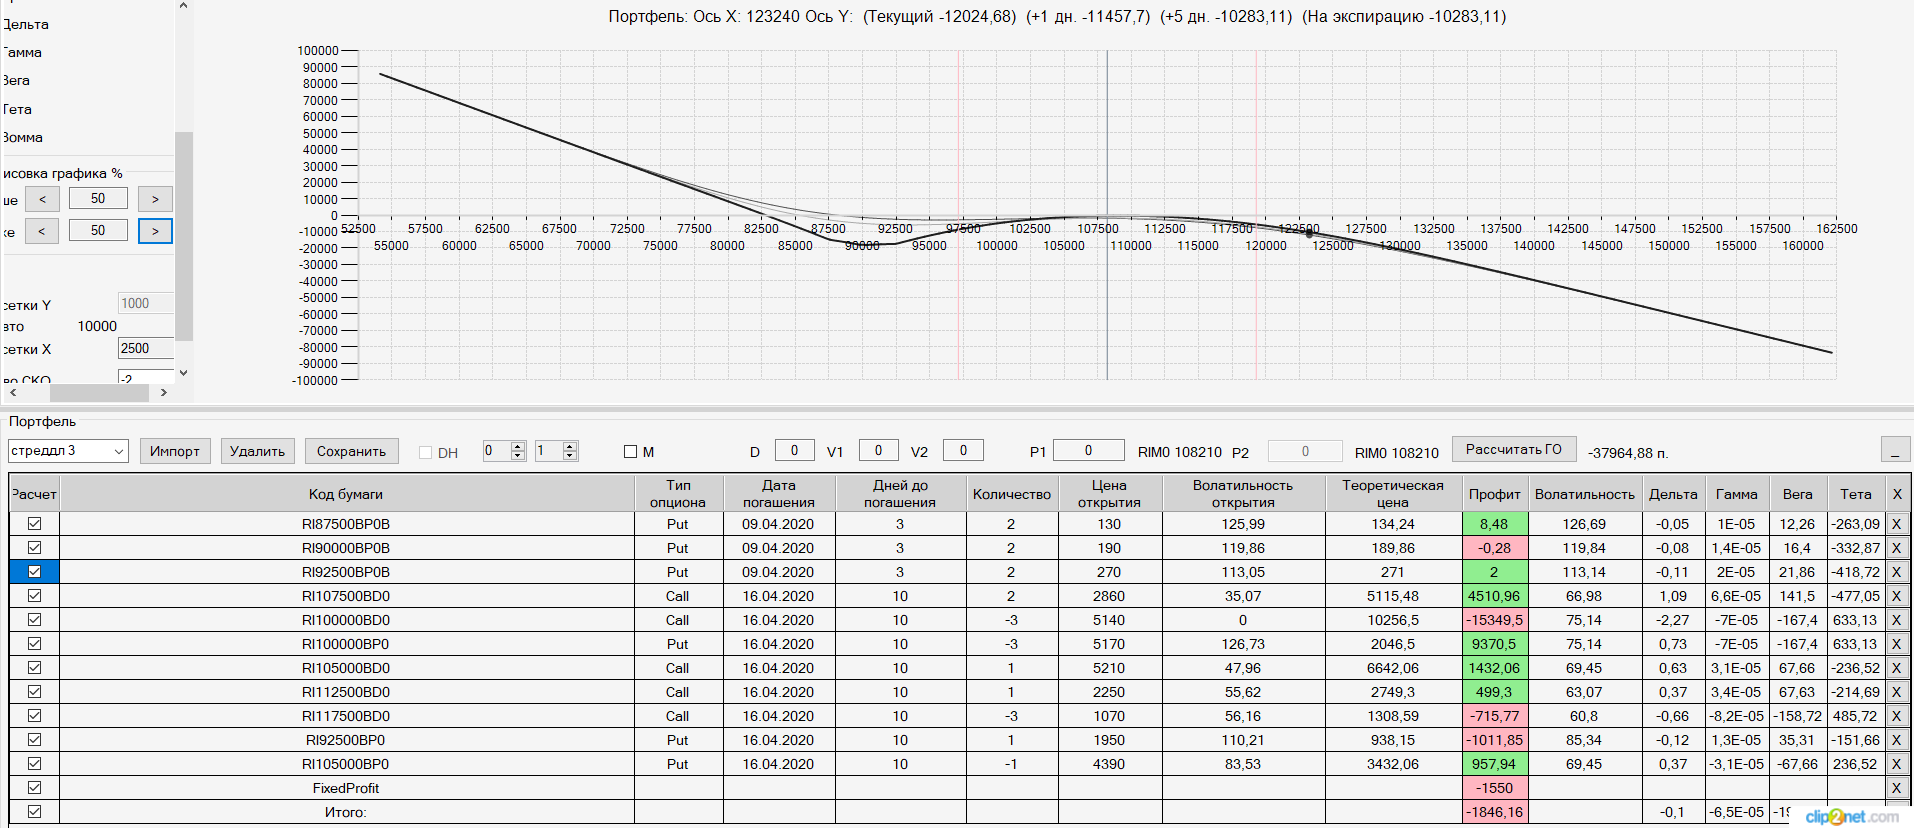Toggle the checkbox for RI90000BP0B
The height and width of the screenshot is (828, 1914).
point(35,548)
